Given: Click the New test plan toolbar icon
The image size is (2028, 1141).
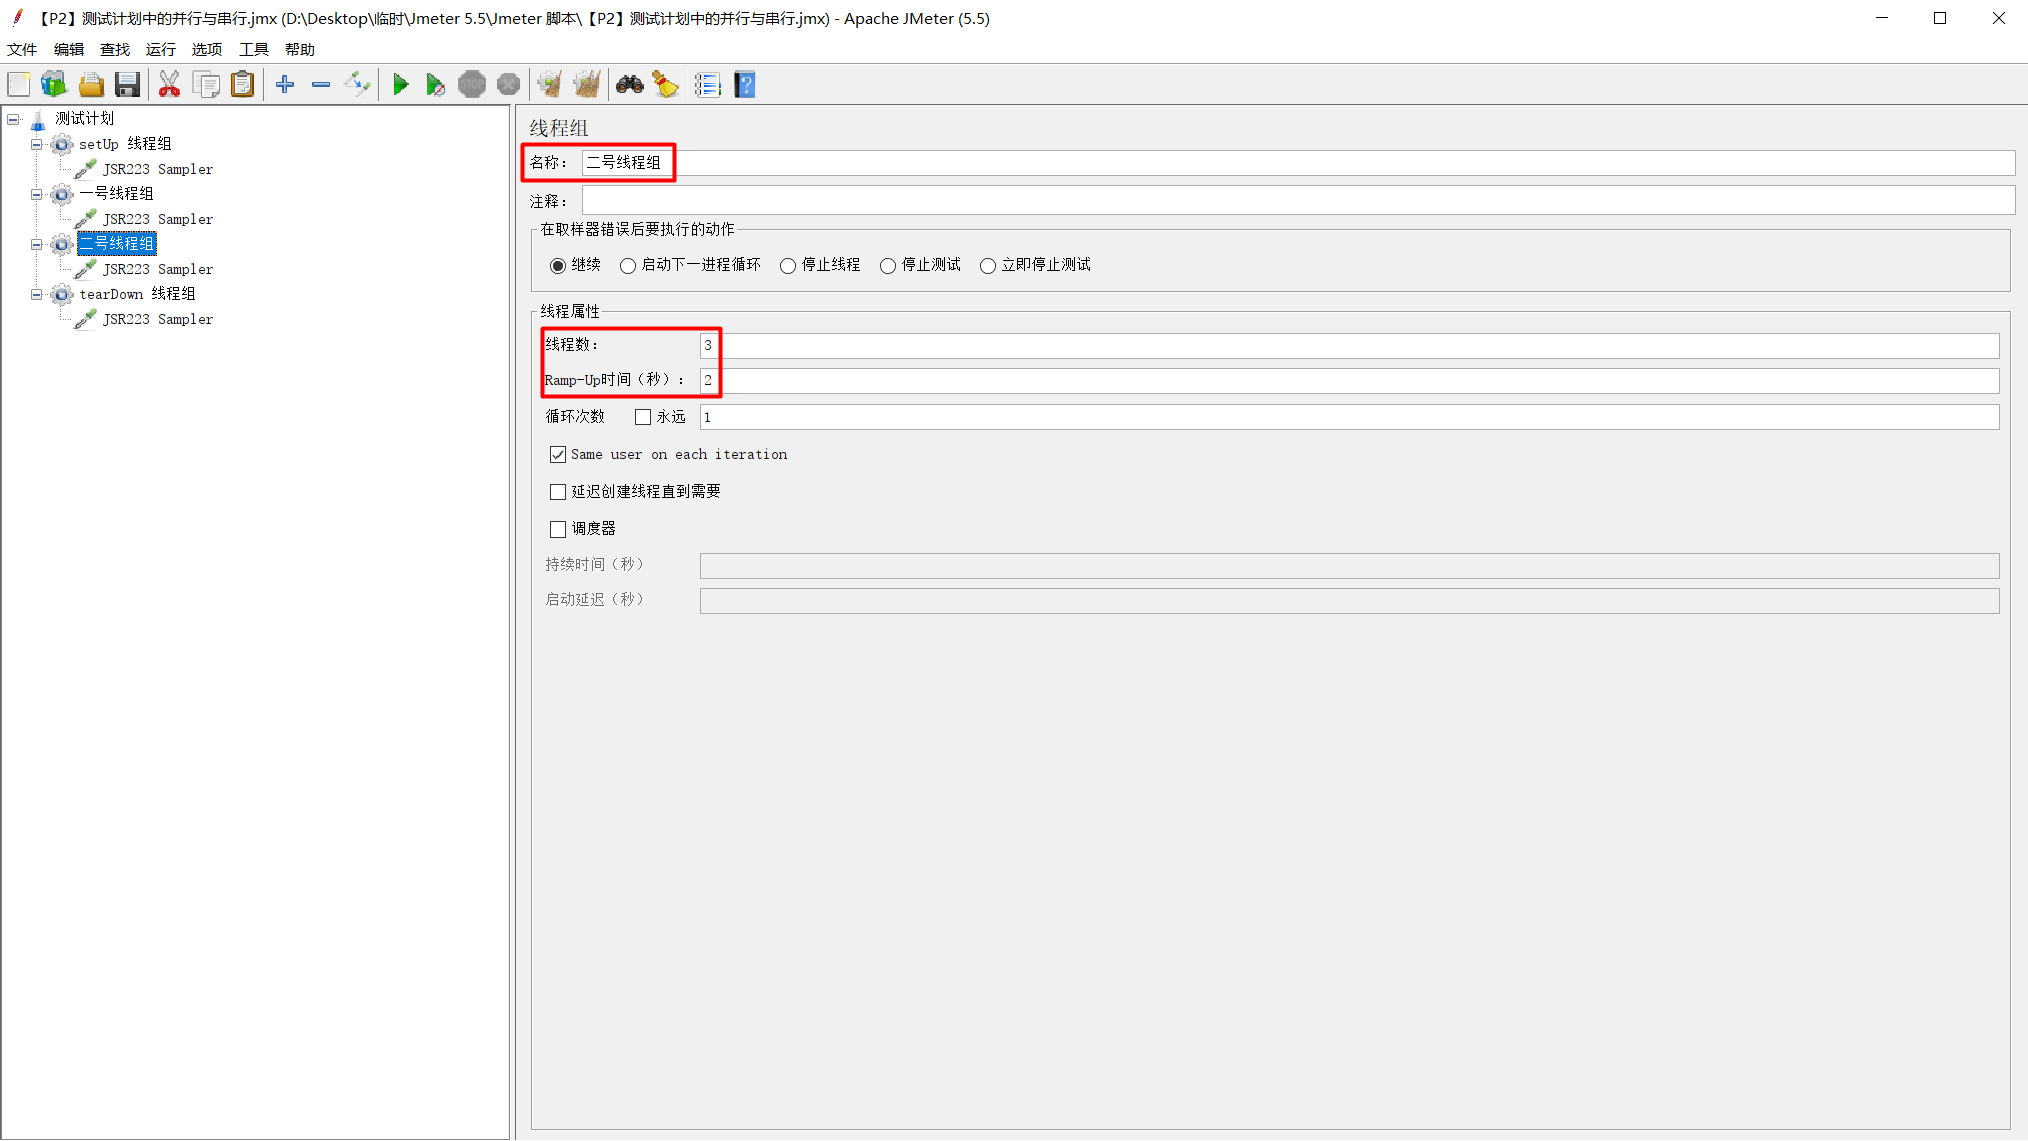Looking at the screenshot, I should click(19, 85).
